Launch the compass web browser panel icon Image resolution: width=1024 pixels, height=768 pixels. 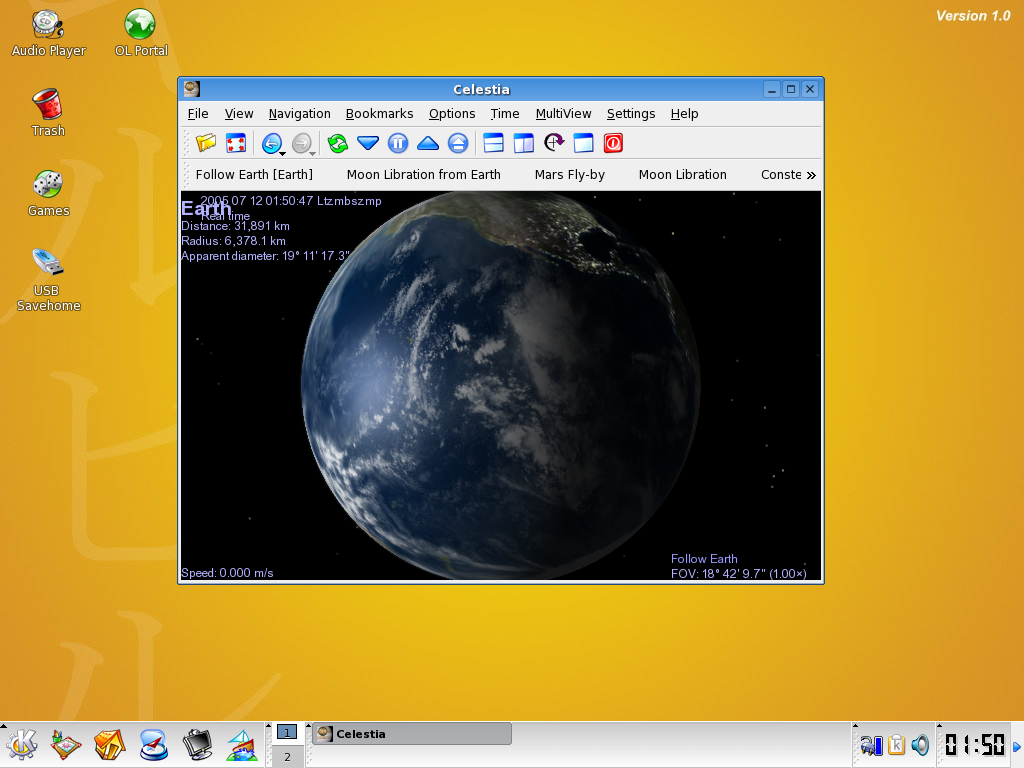[x=153, y=744]
